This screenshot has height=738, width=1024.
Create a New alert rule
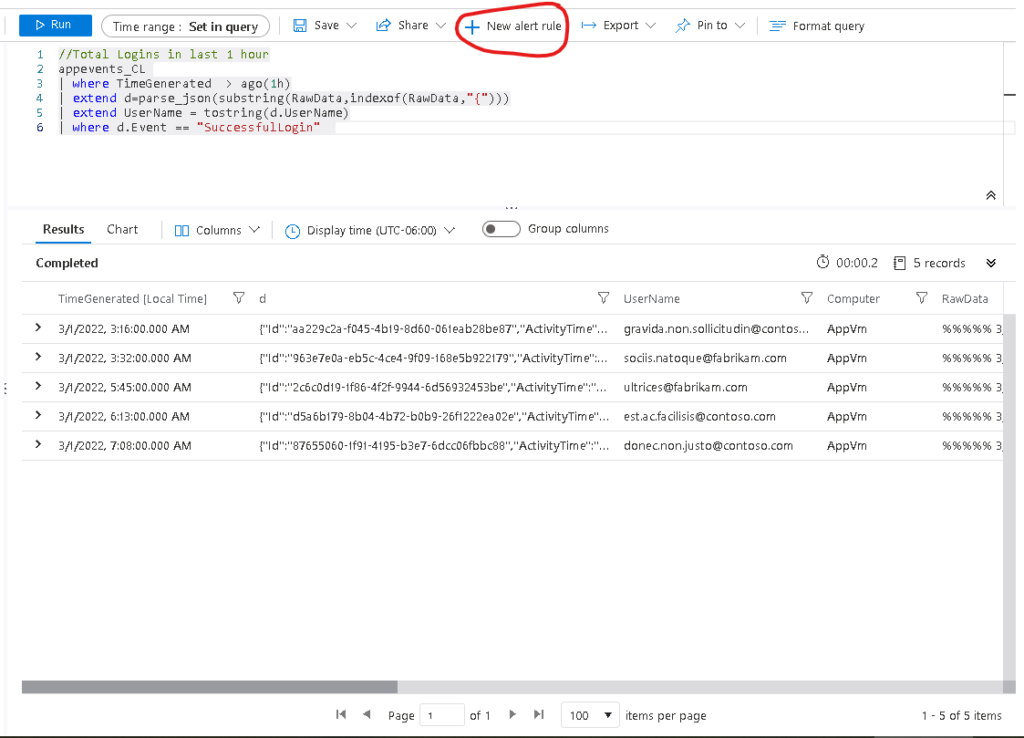514,26
